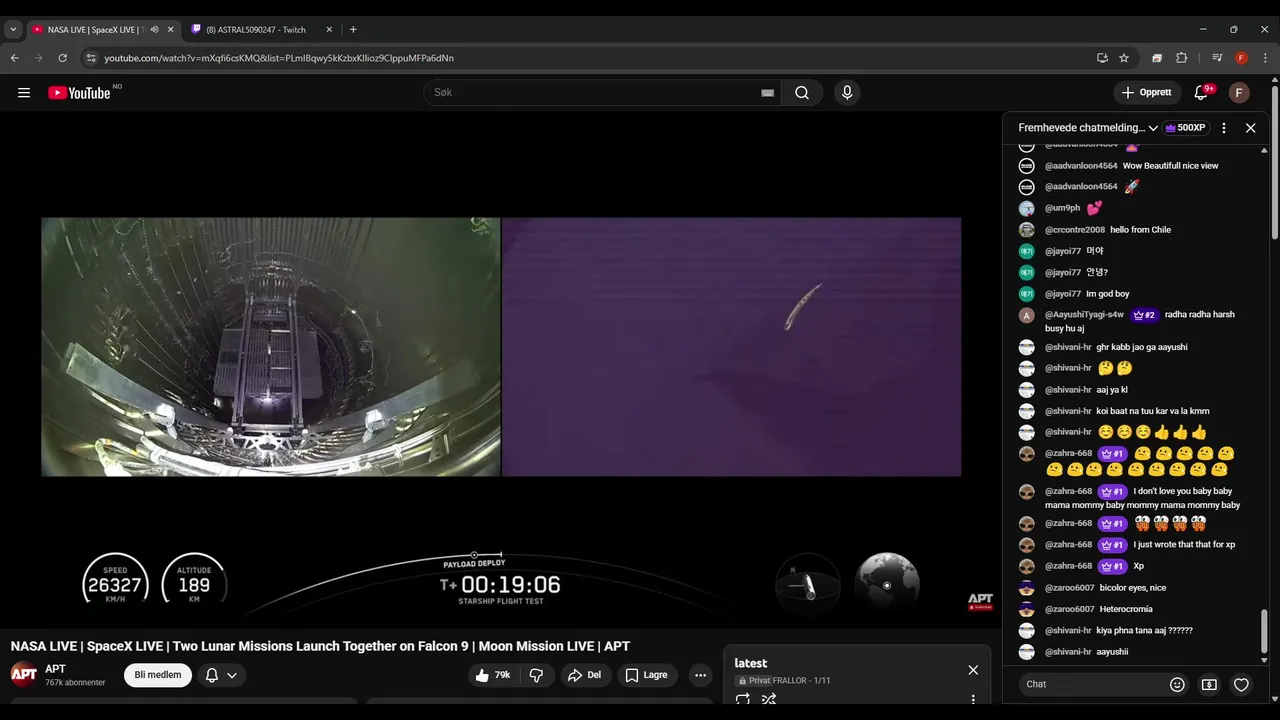Open more actions below the video
This screenshot has width=1280, height=720.
700,675
